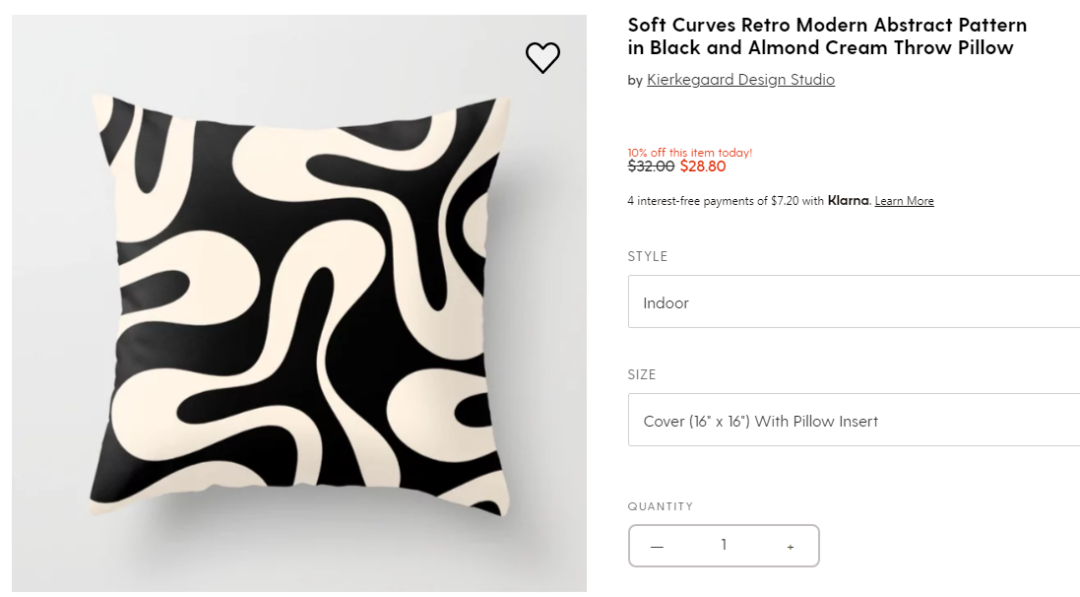Open the Kierkegaard Design Studio shop link
Viewport: 1080px width, 597px height.
click(x=740, y=80)
